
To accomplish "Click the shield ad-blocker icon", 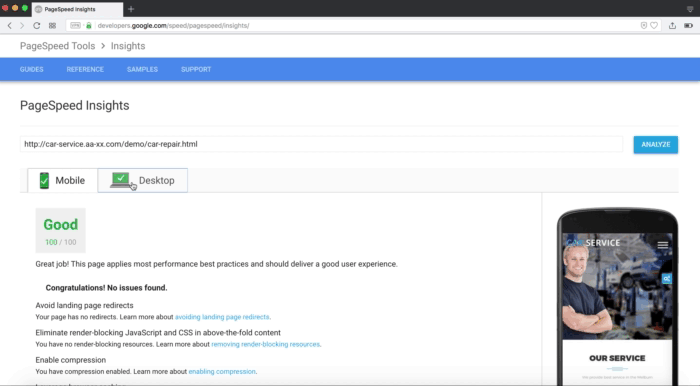I will pyautogui.click(x=643, y=25).
